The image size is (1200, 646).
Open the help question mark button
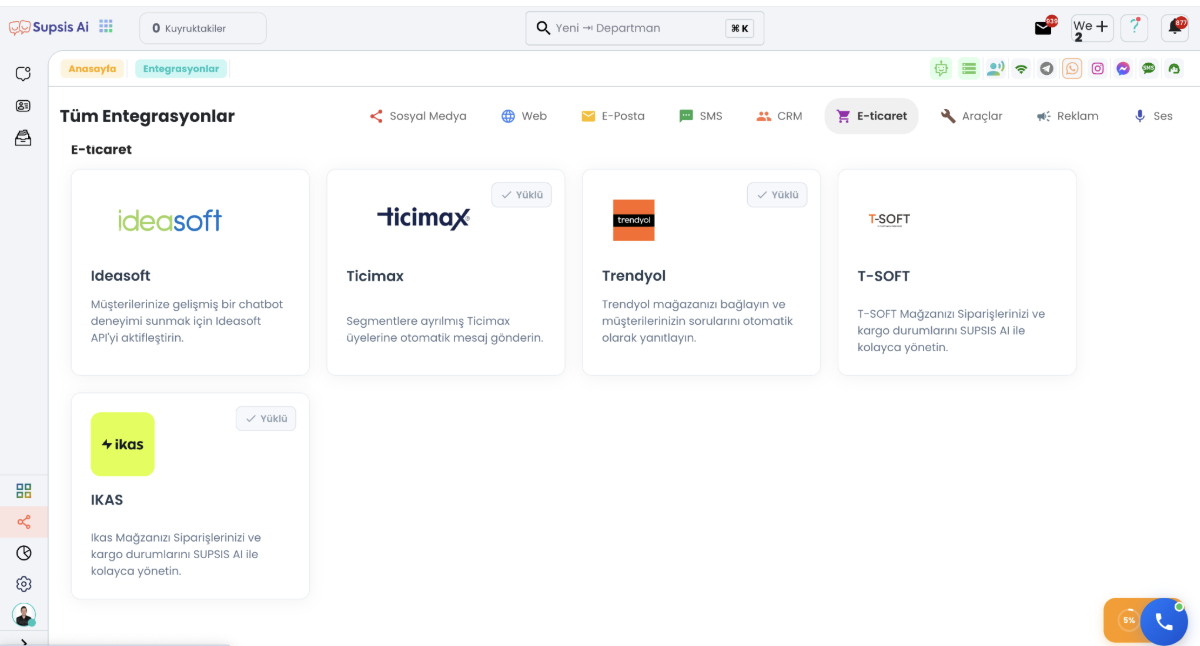click(1133, 27)
